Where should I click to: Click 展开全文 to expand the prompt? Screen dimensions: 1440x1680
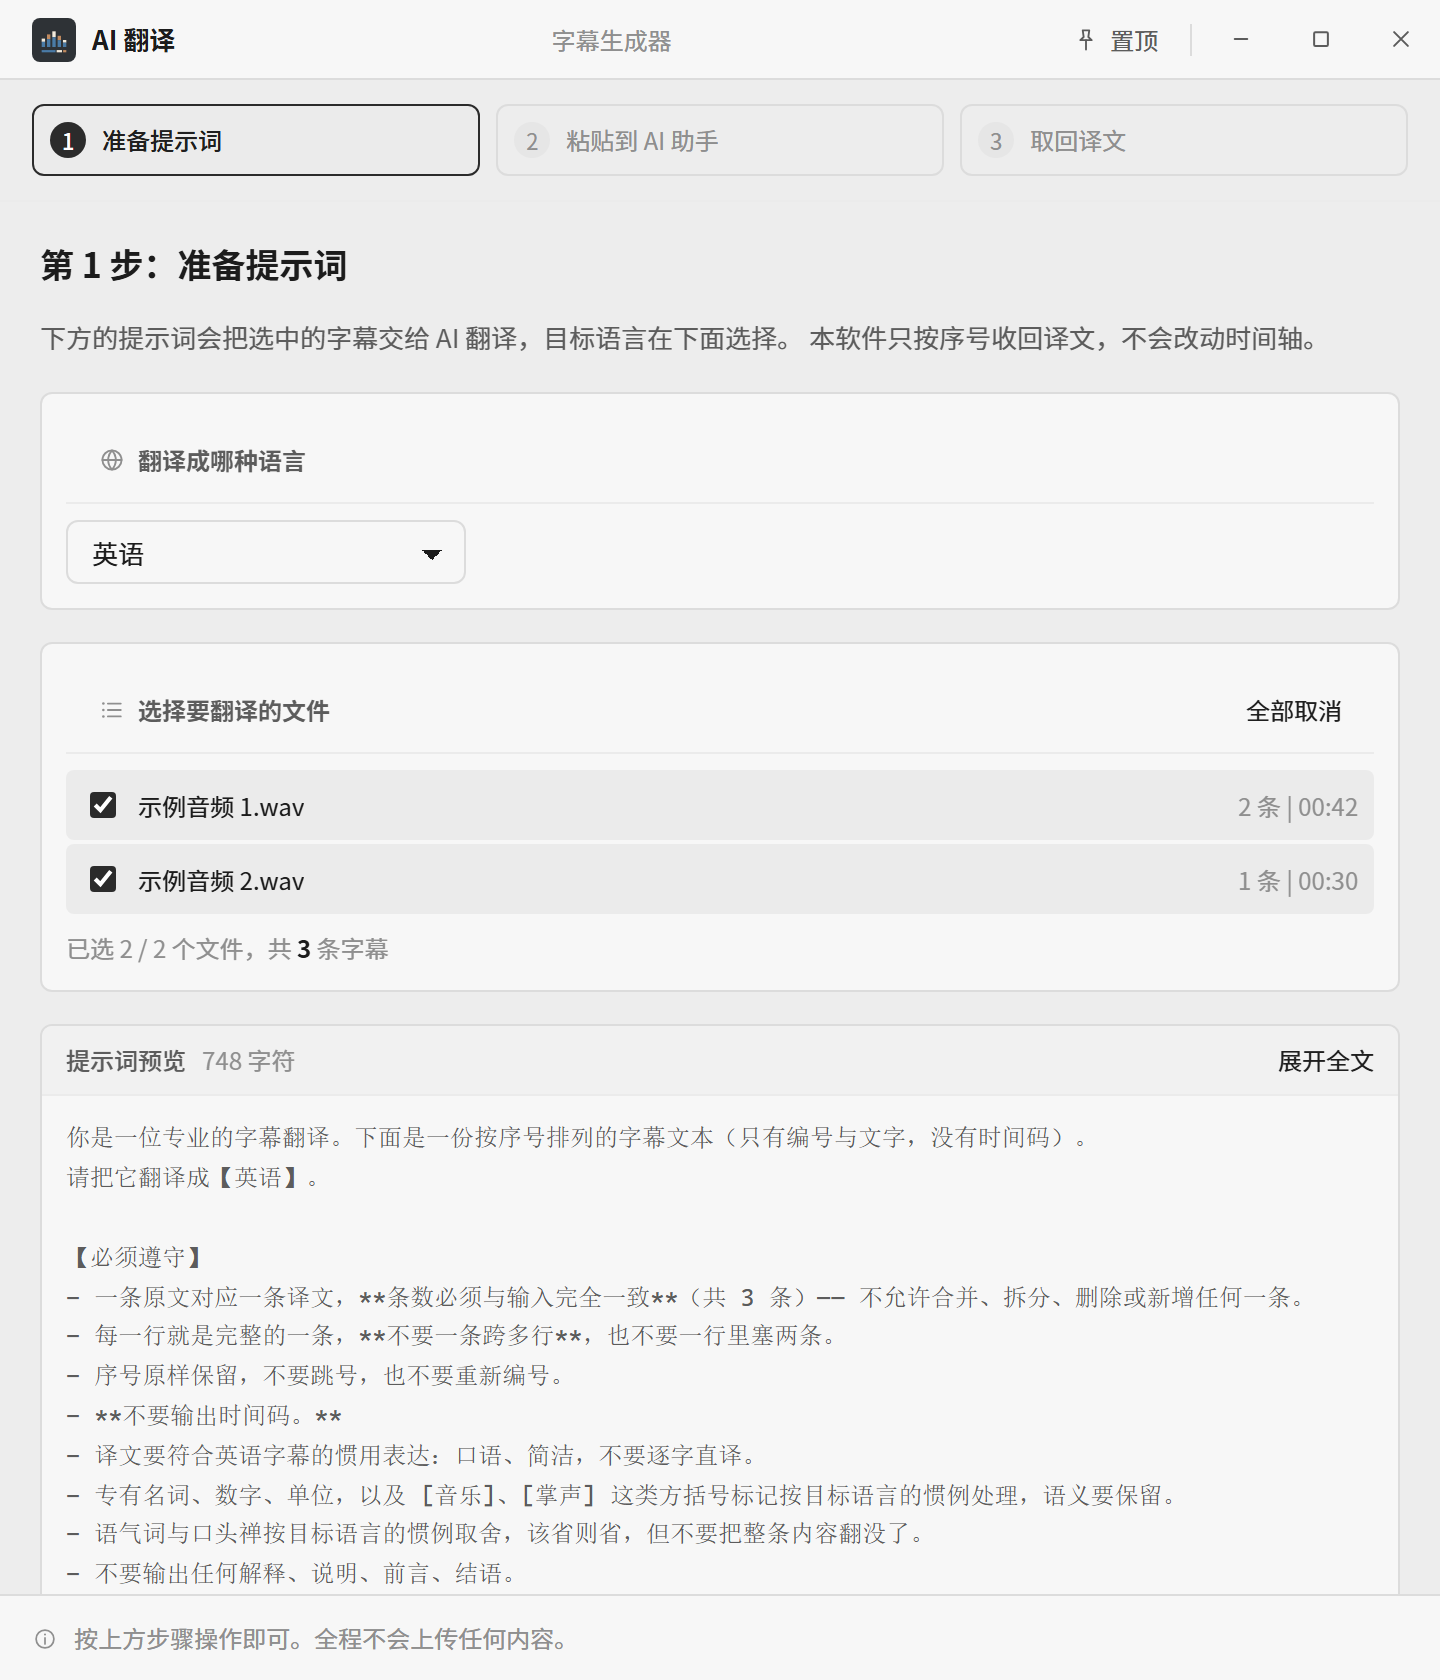pos(1325,1061)
